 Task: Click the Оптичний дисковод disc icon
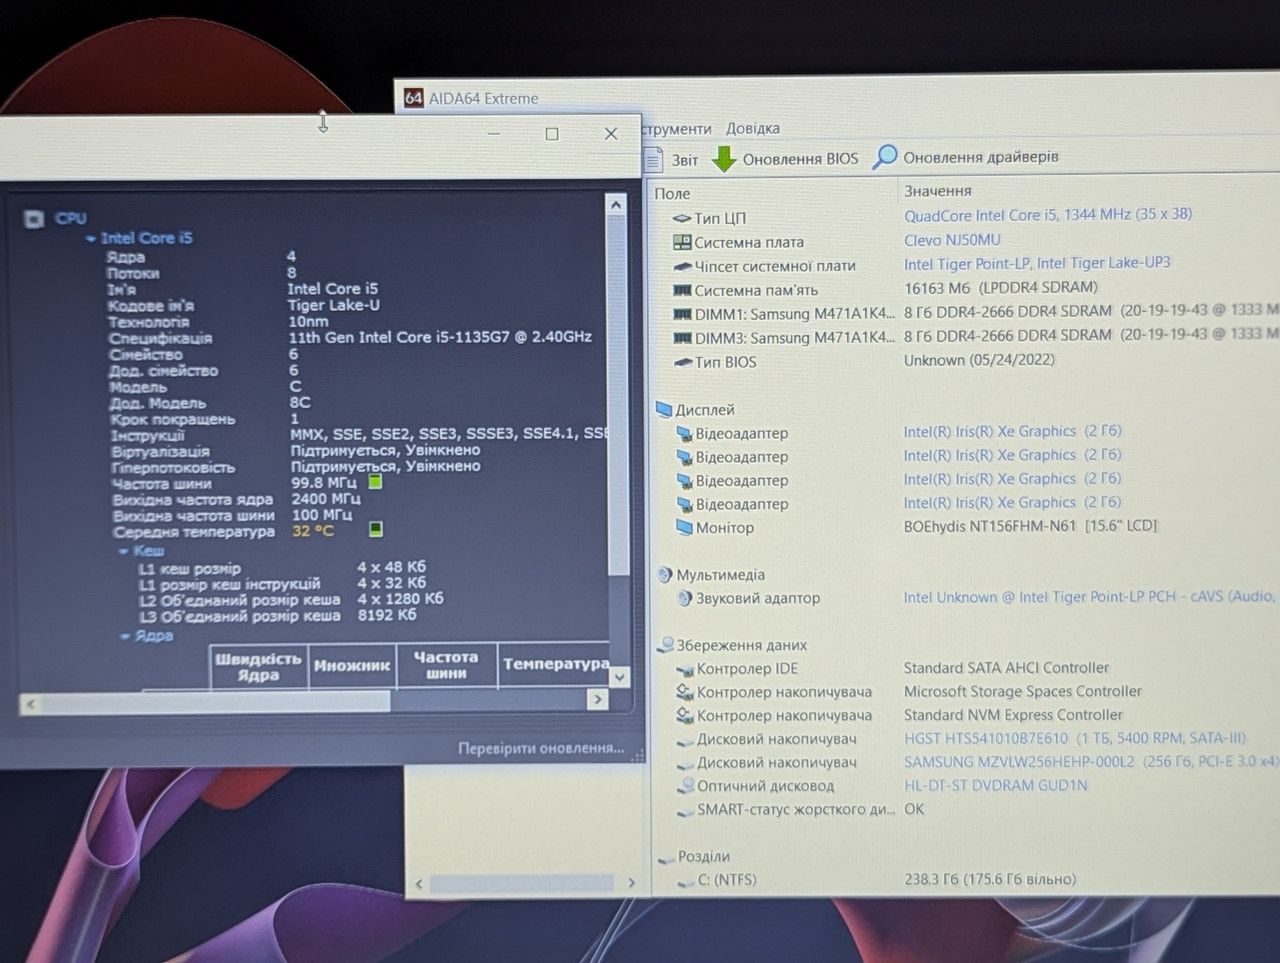coord(686,786)
